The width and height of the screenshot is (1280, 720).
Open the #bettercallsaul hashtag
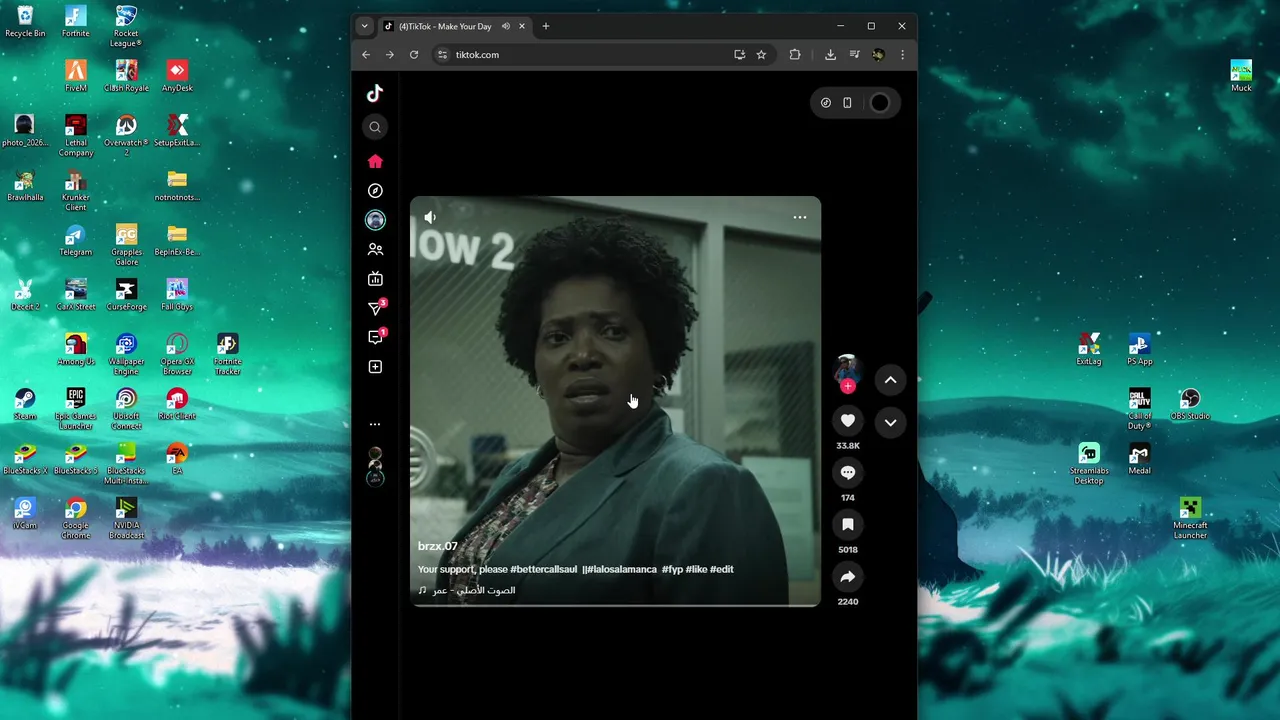(x=544, y=569)
